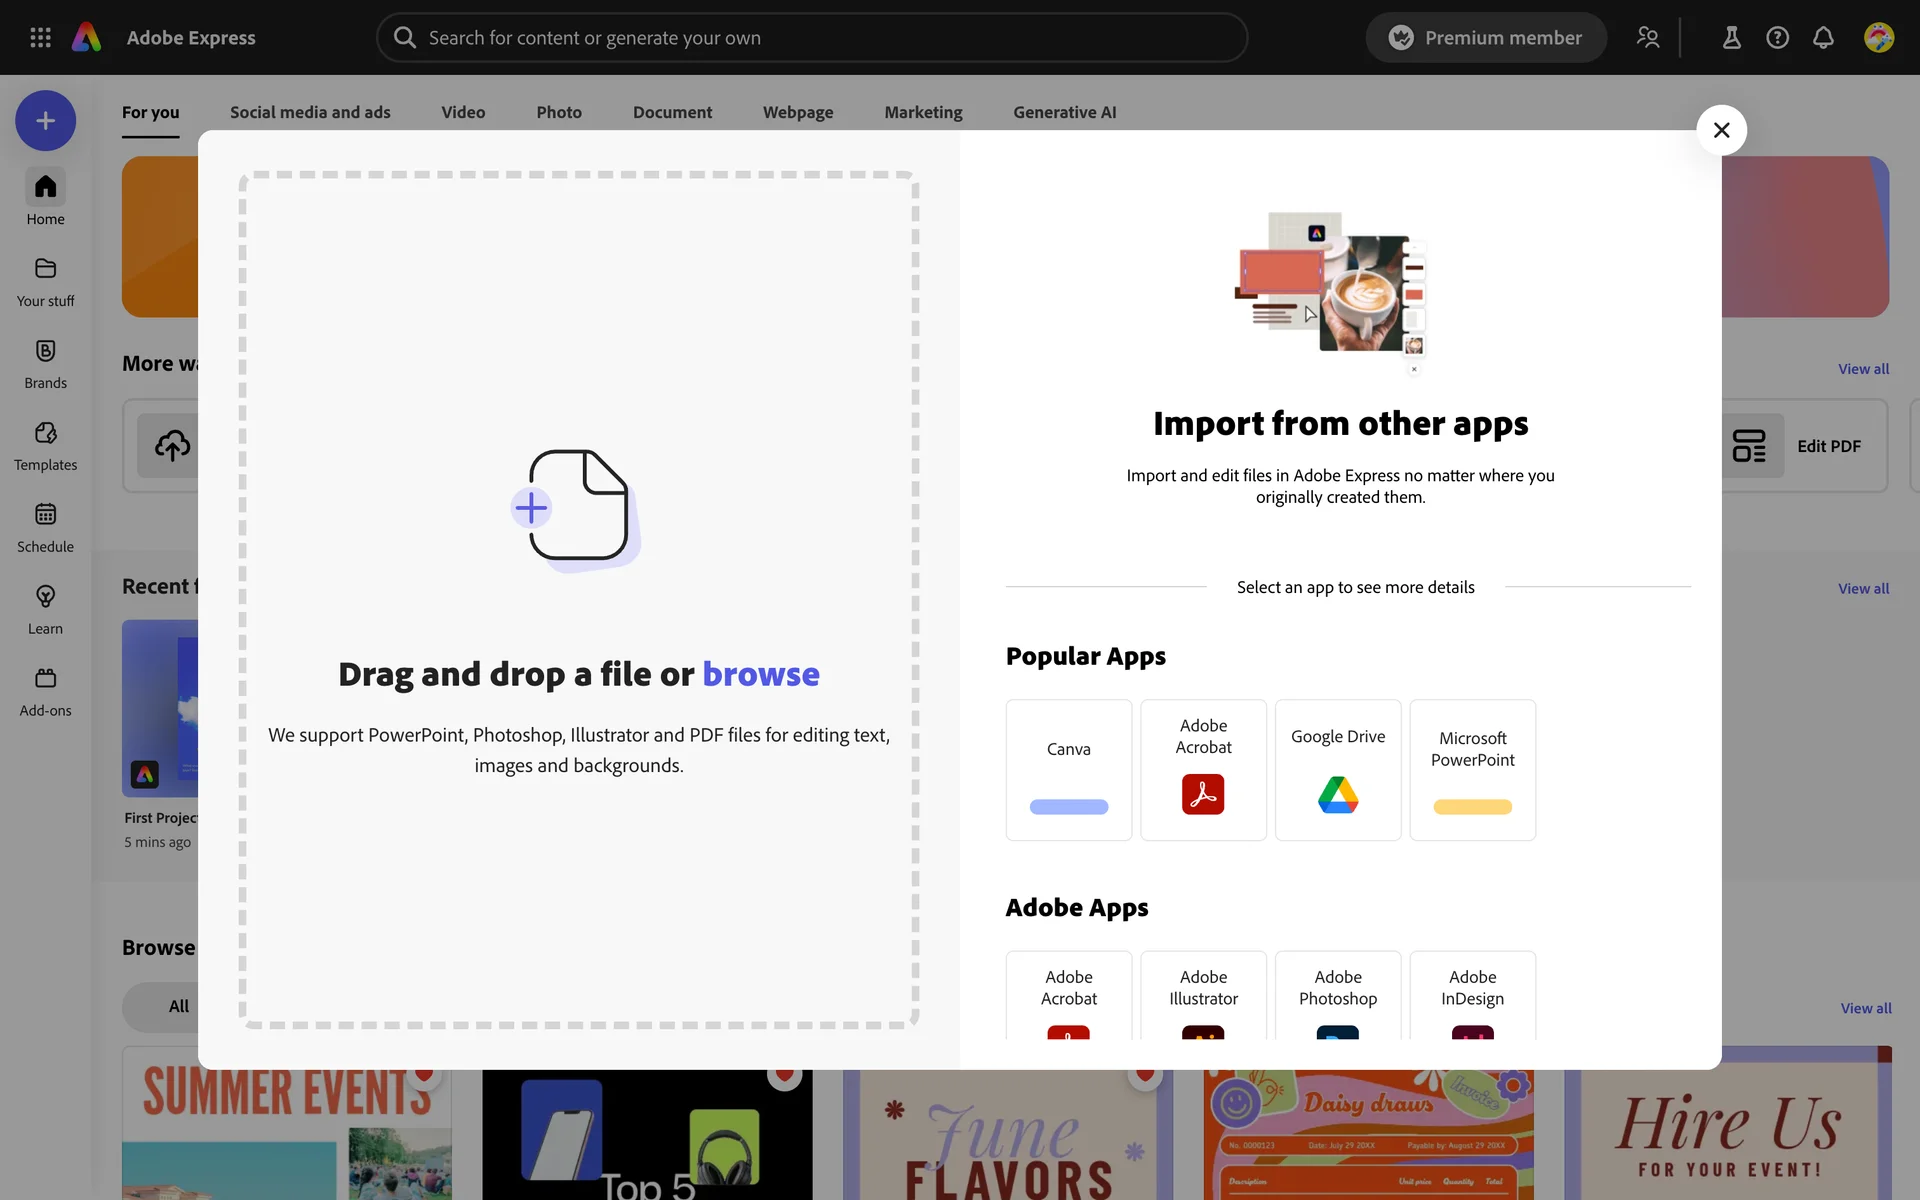Viewport: 1920px width, 1200px height.
Task: Open the notifications bell
Action: 1823,37
